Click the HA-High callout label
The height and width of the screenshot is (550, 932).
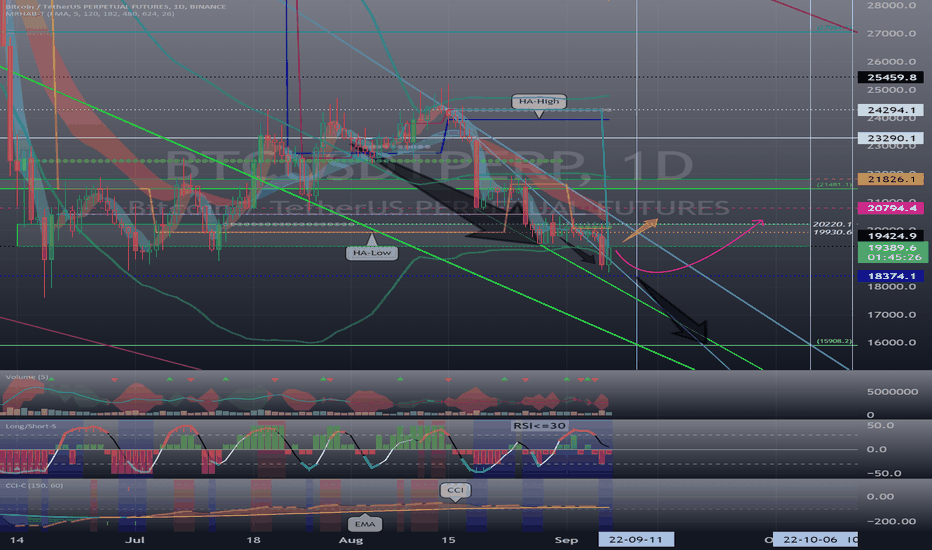tap(539, 102)
